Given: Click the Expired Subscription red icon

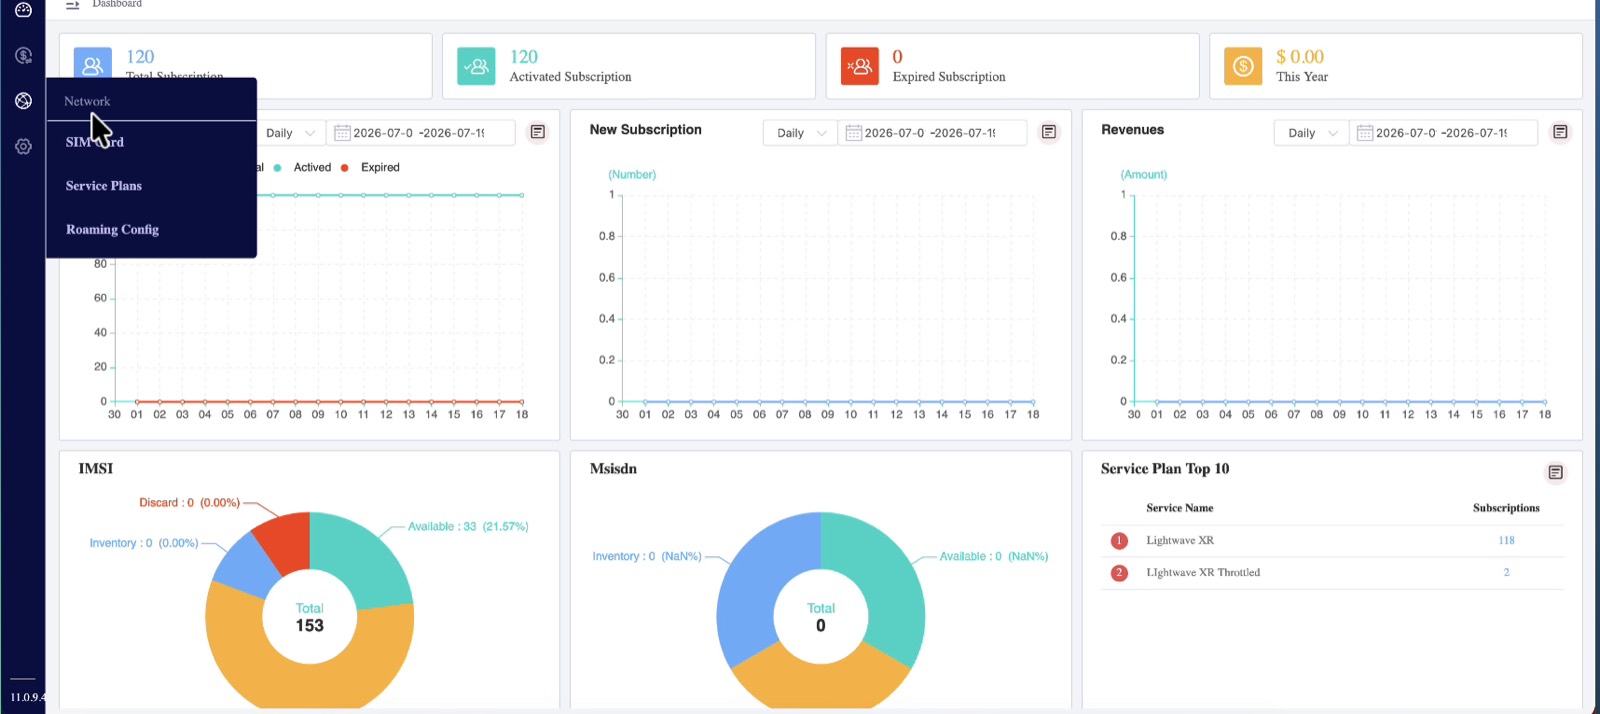Looking at the screenshot, I should (860, 66).
